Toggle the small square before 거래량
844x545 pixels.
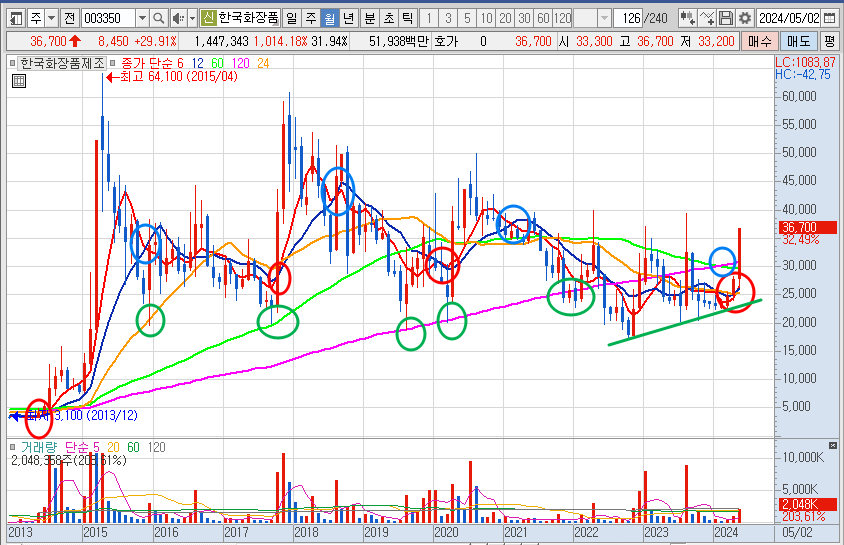12,447
